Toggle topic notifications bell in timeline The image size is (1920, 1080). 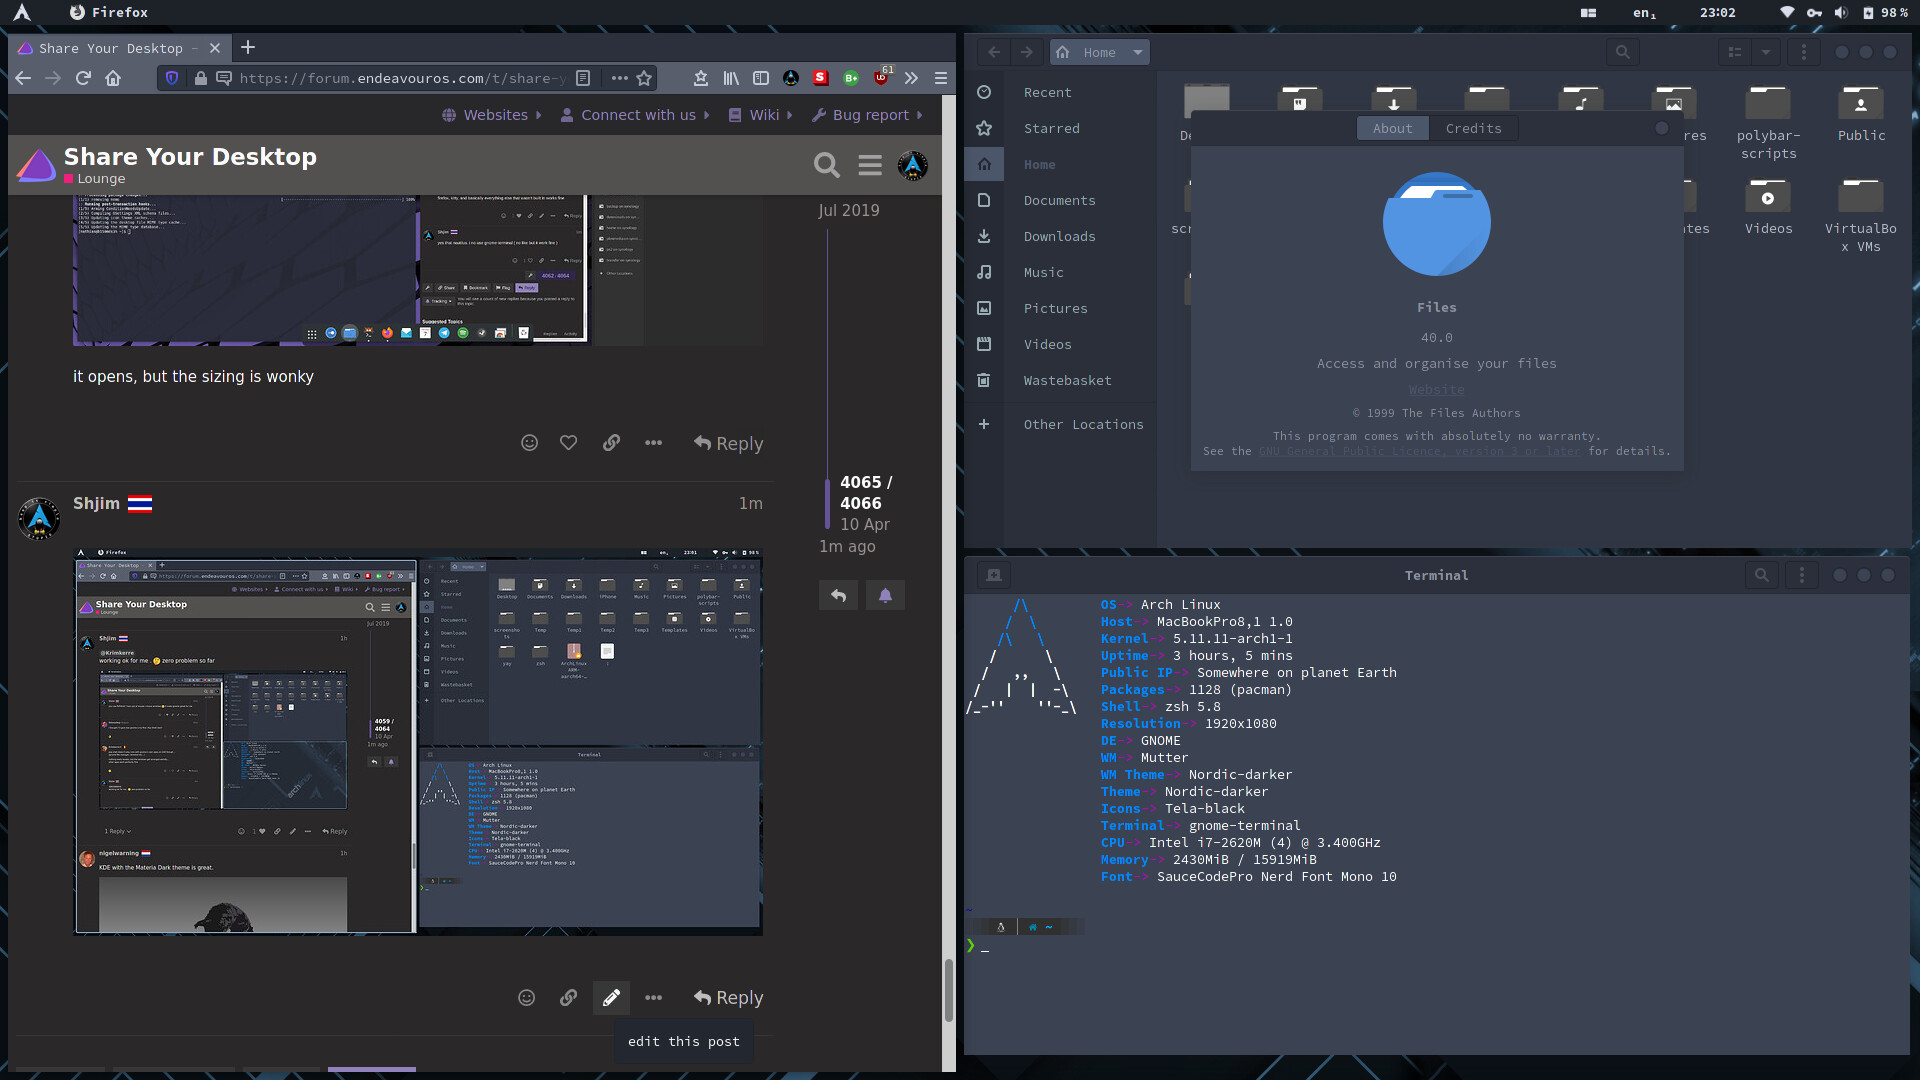coord(885,595)
